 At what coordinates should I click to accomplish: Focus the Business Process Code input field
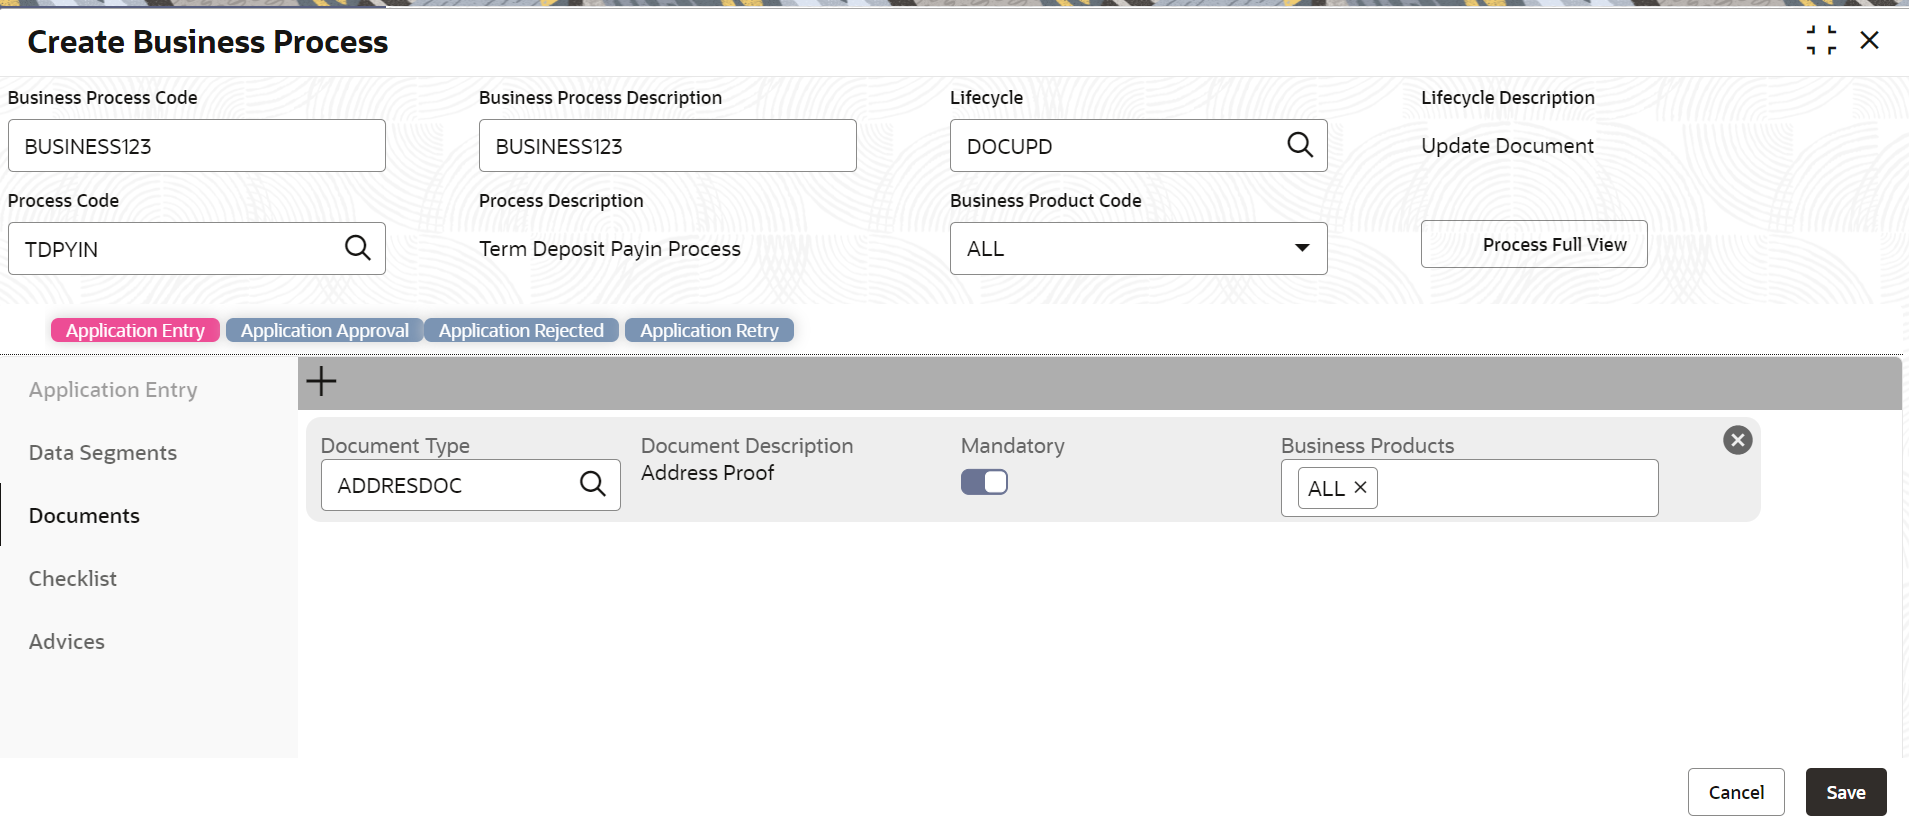coord(197,146)
